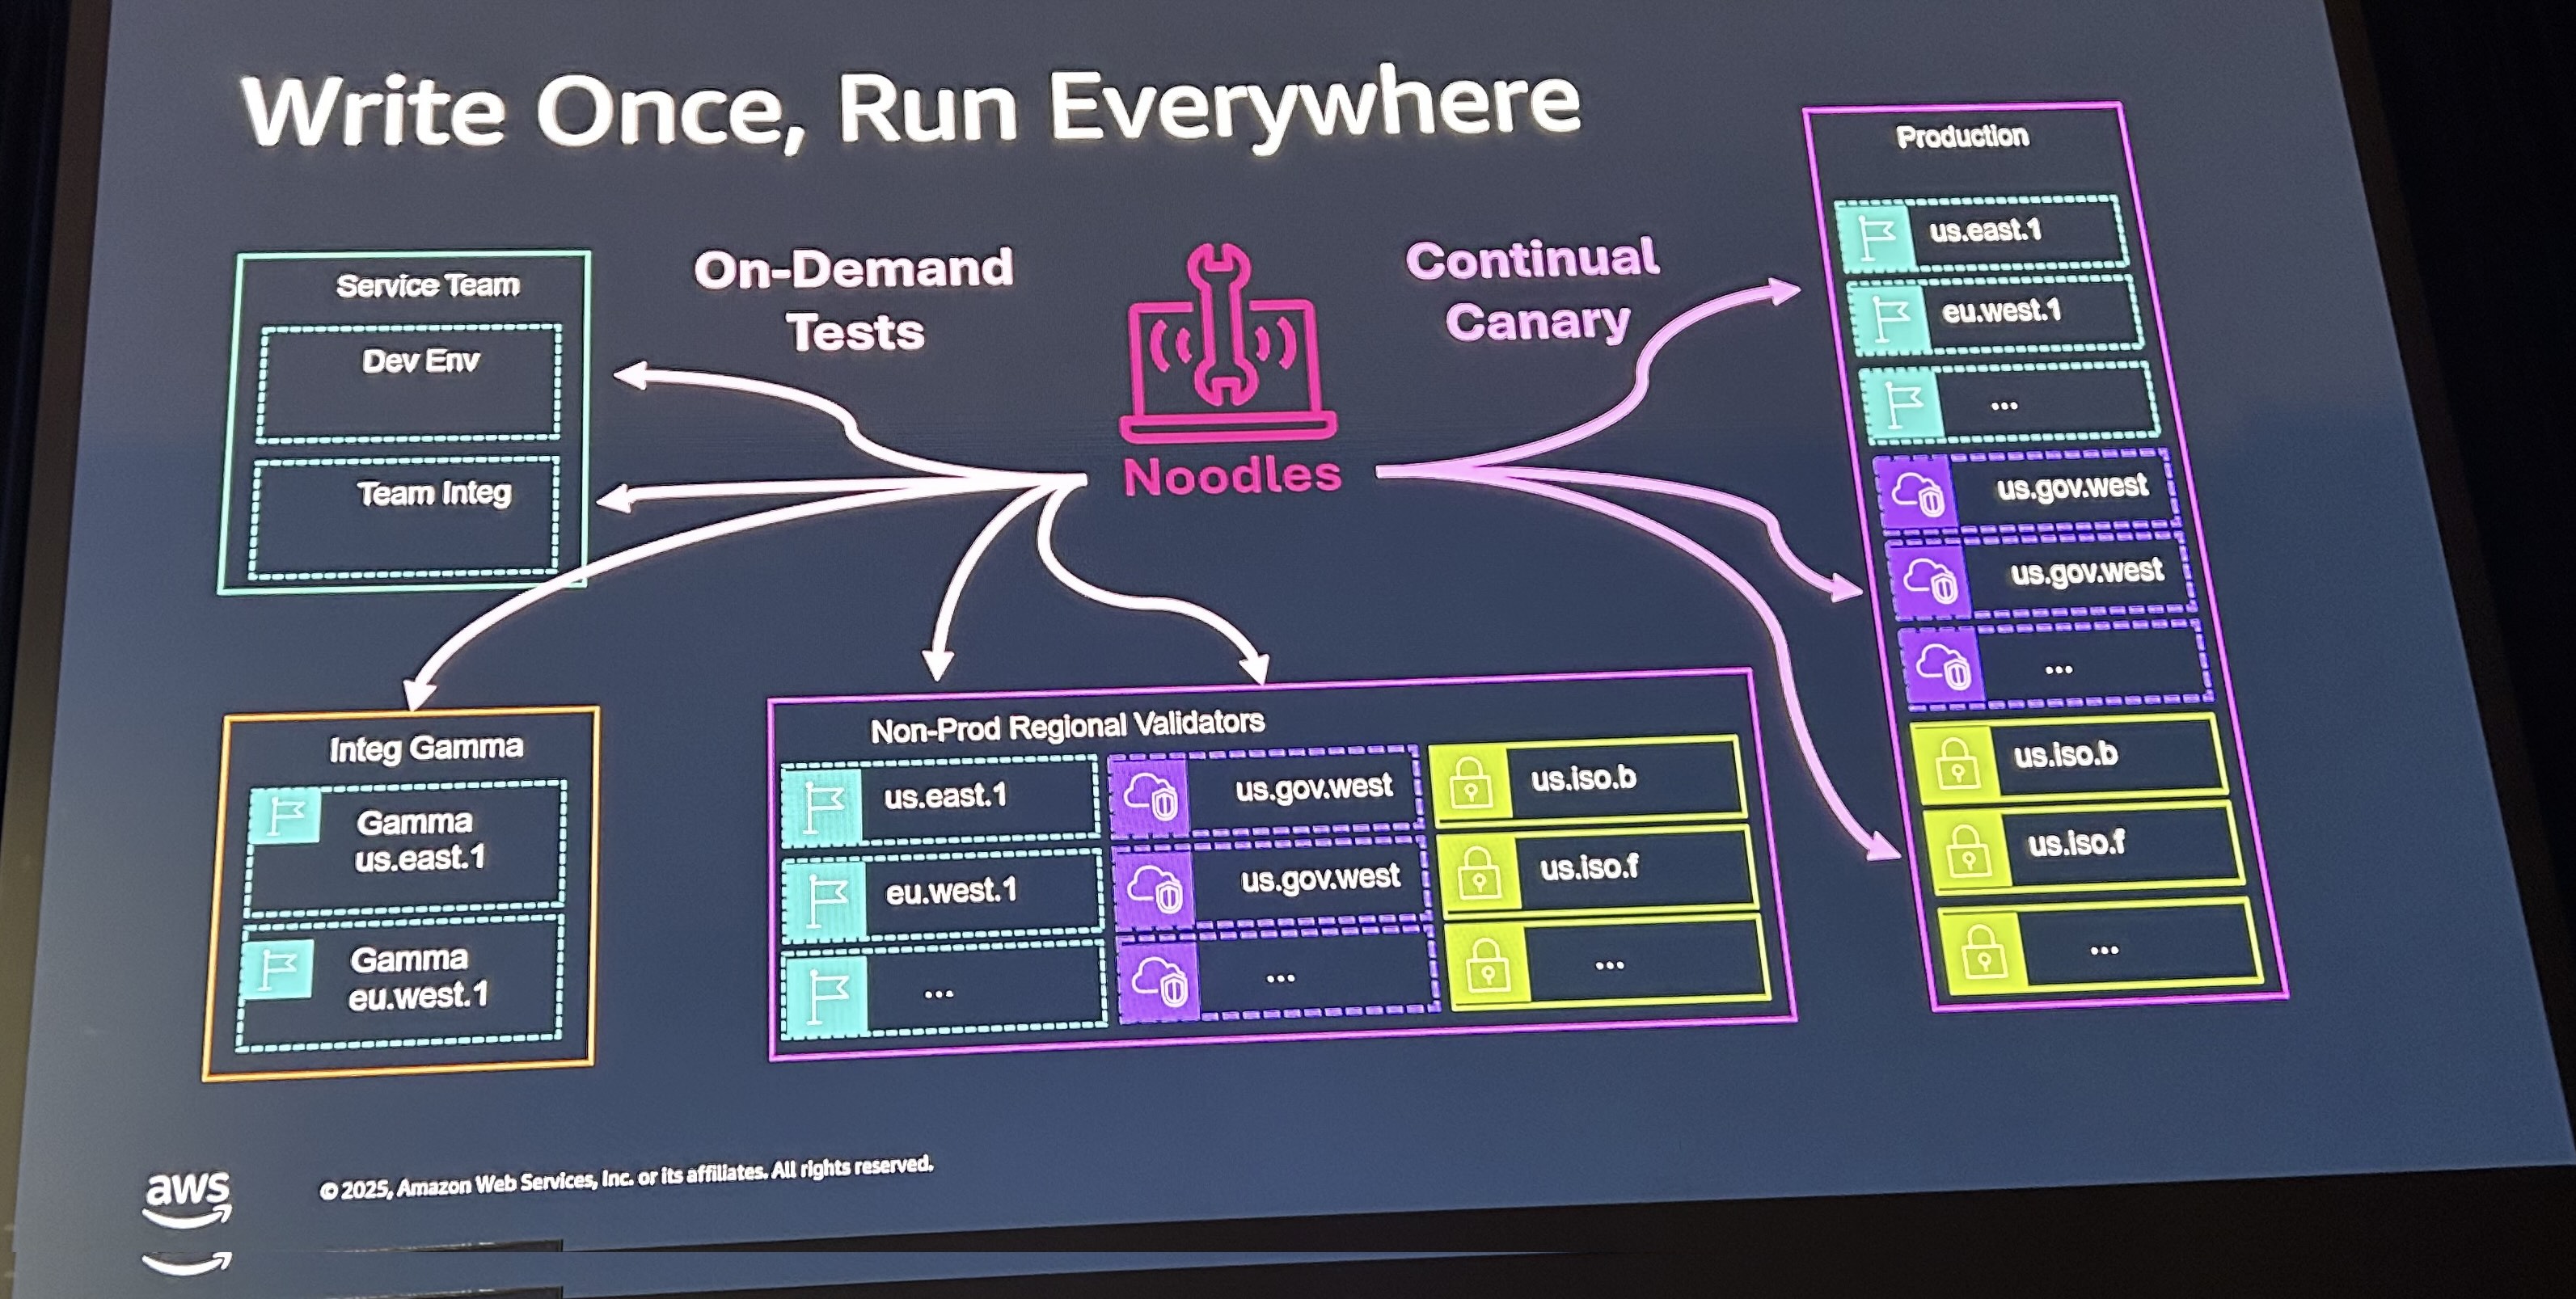Click the lock icon next to Production us.iso.f
Viewport: 2576px width, 1299px height.
pyautogui.click(x=1968, y=852)
